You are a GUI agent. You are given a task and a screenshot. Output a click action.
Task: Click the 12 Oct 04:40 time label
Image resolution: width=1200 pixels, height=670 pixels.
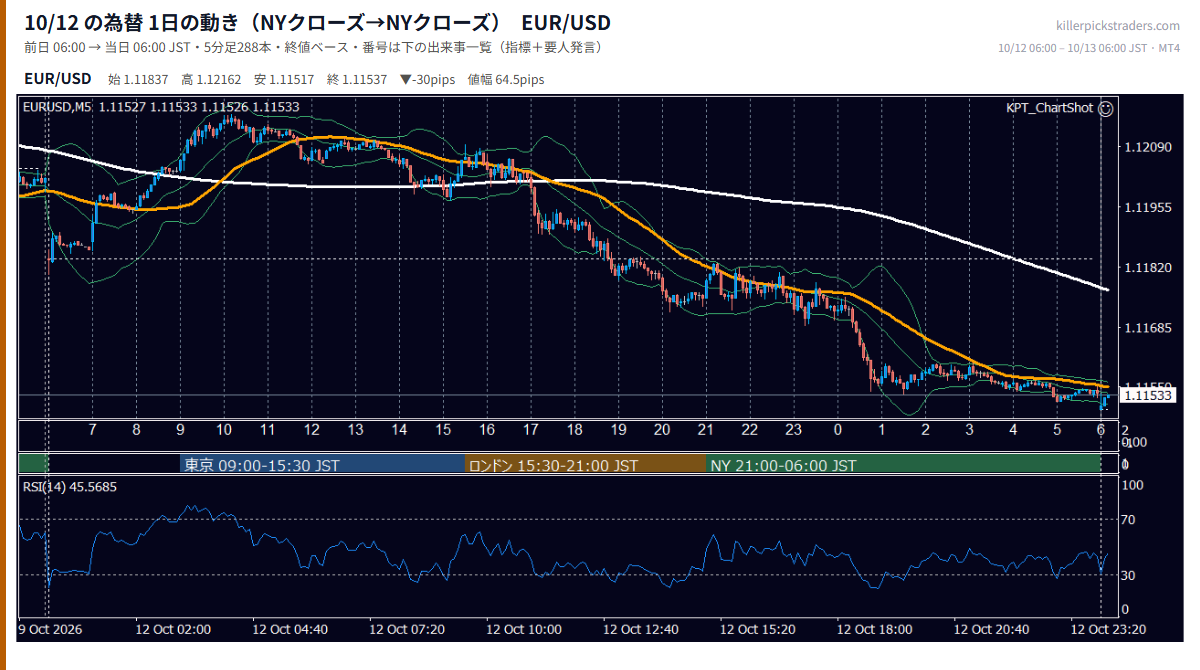point(290,630)
